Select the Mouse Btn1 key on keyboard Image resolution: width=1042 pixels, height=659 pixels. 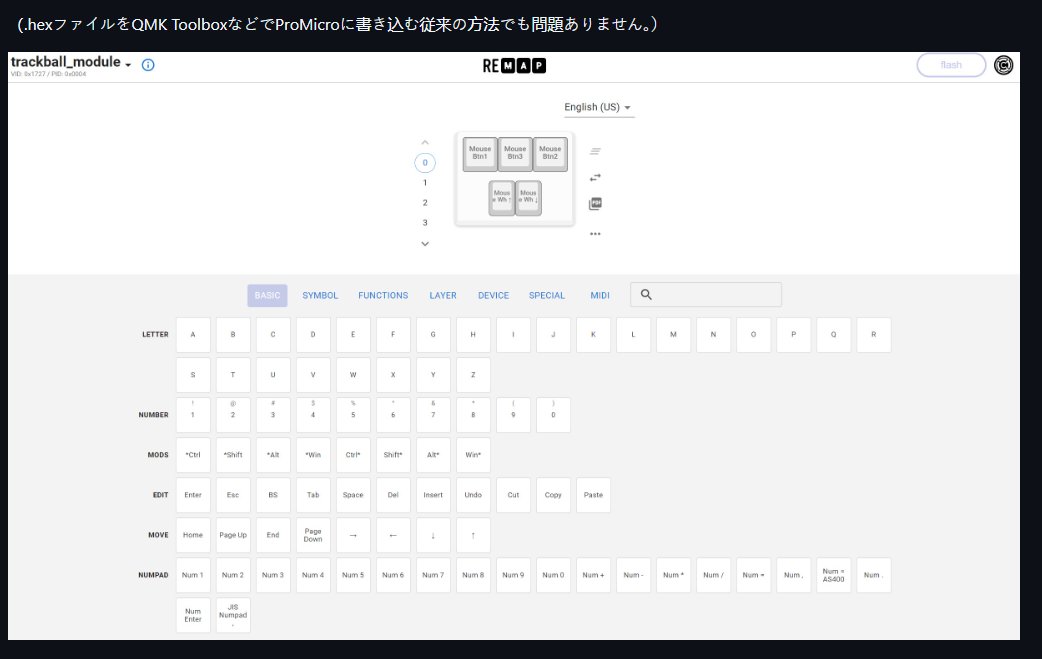480,153
